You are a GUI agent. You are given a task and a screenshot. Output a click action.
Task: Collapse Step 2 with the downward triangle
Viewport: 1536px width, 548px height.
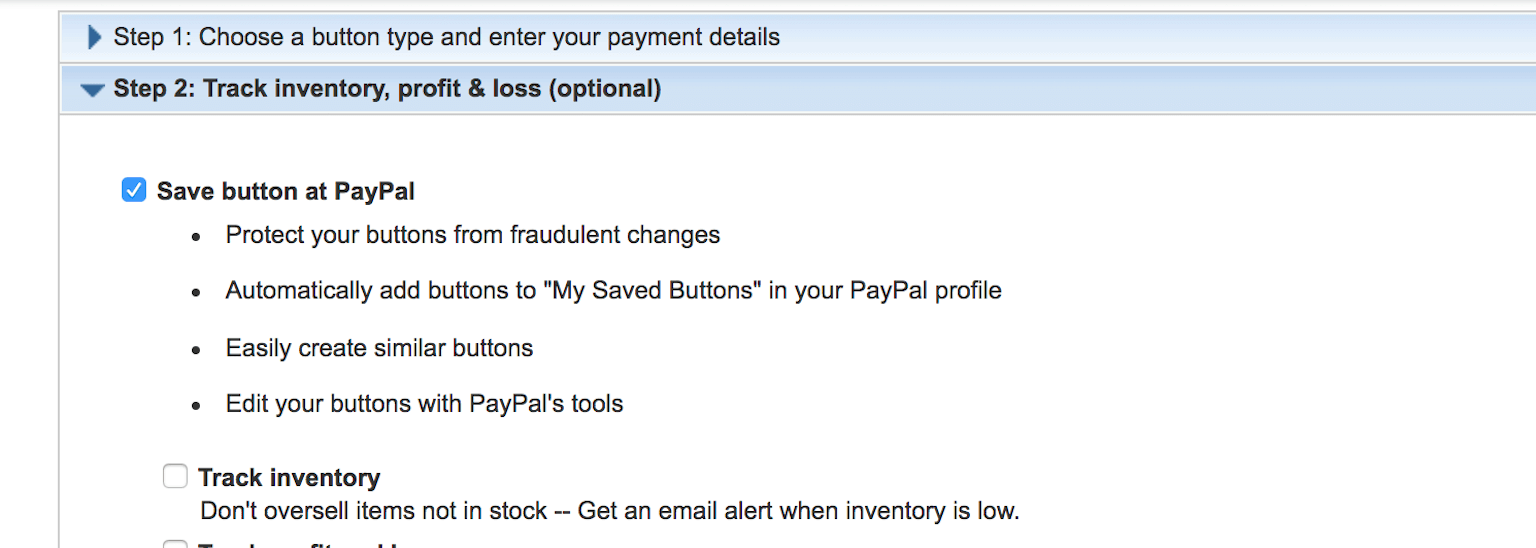(93, 90)
